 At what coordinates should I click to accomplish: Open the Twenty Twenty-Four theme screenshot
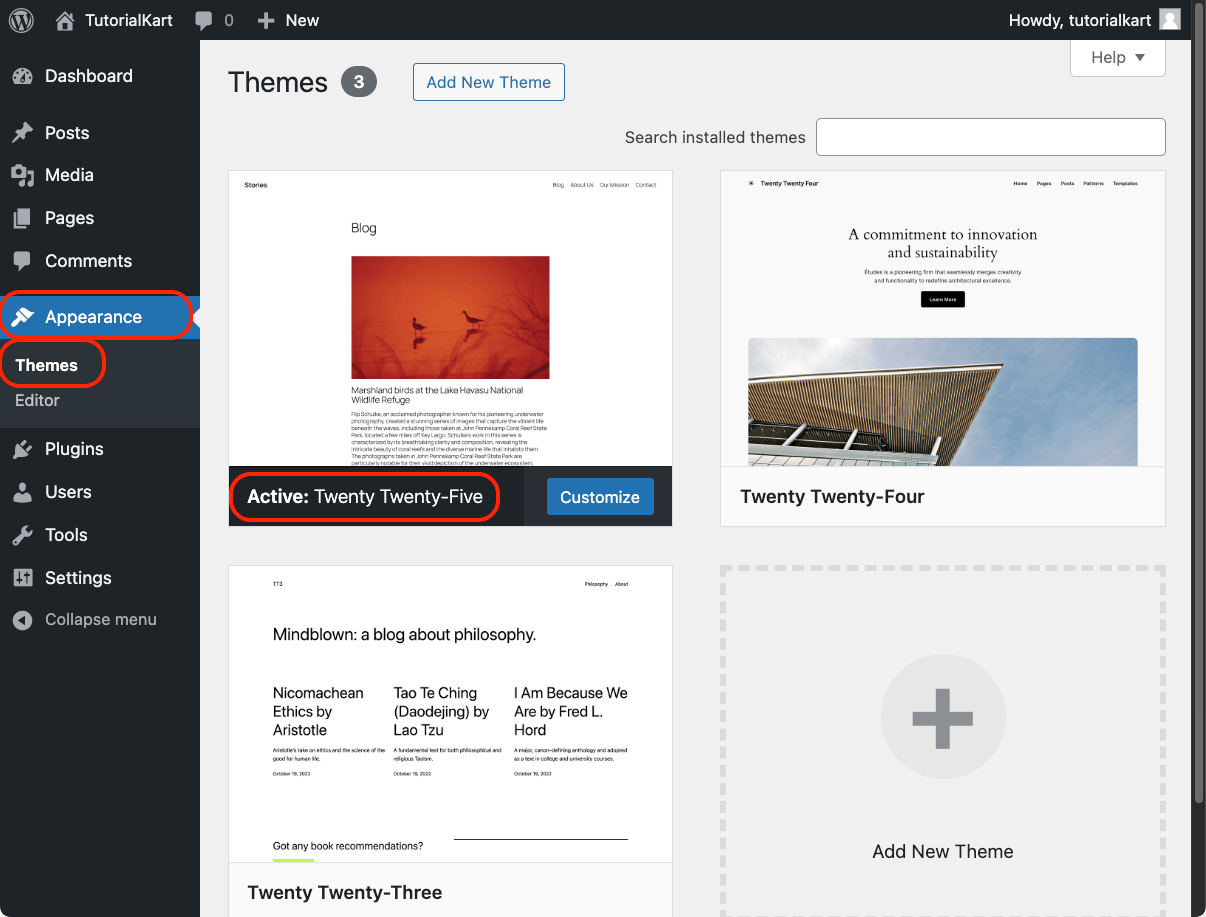pos(943,319)
